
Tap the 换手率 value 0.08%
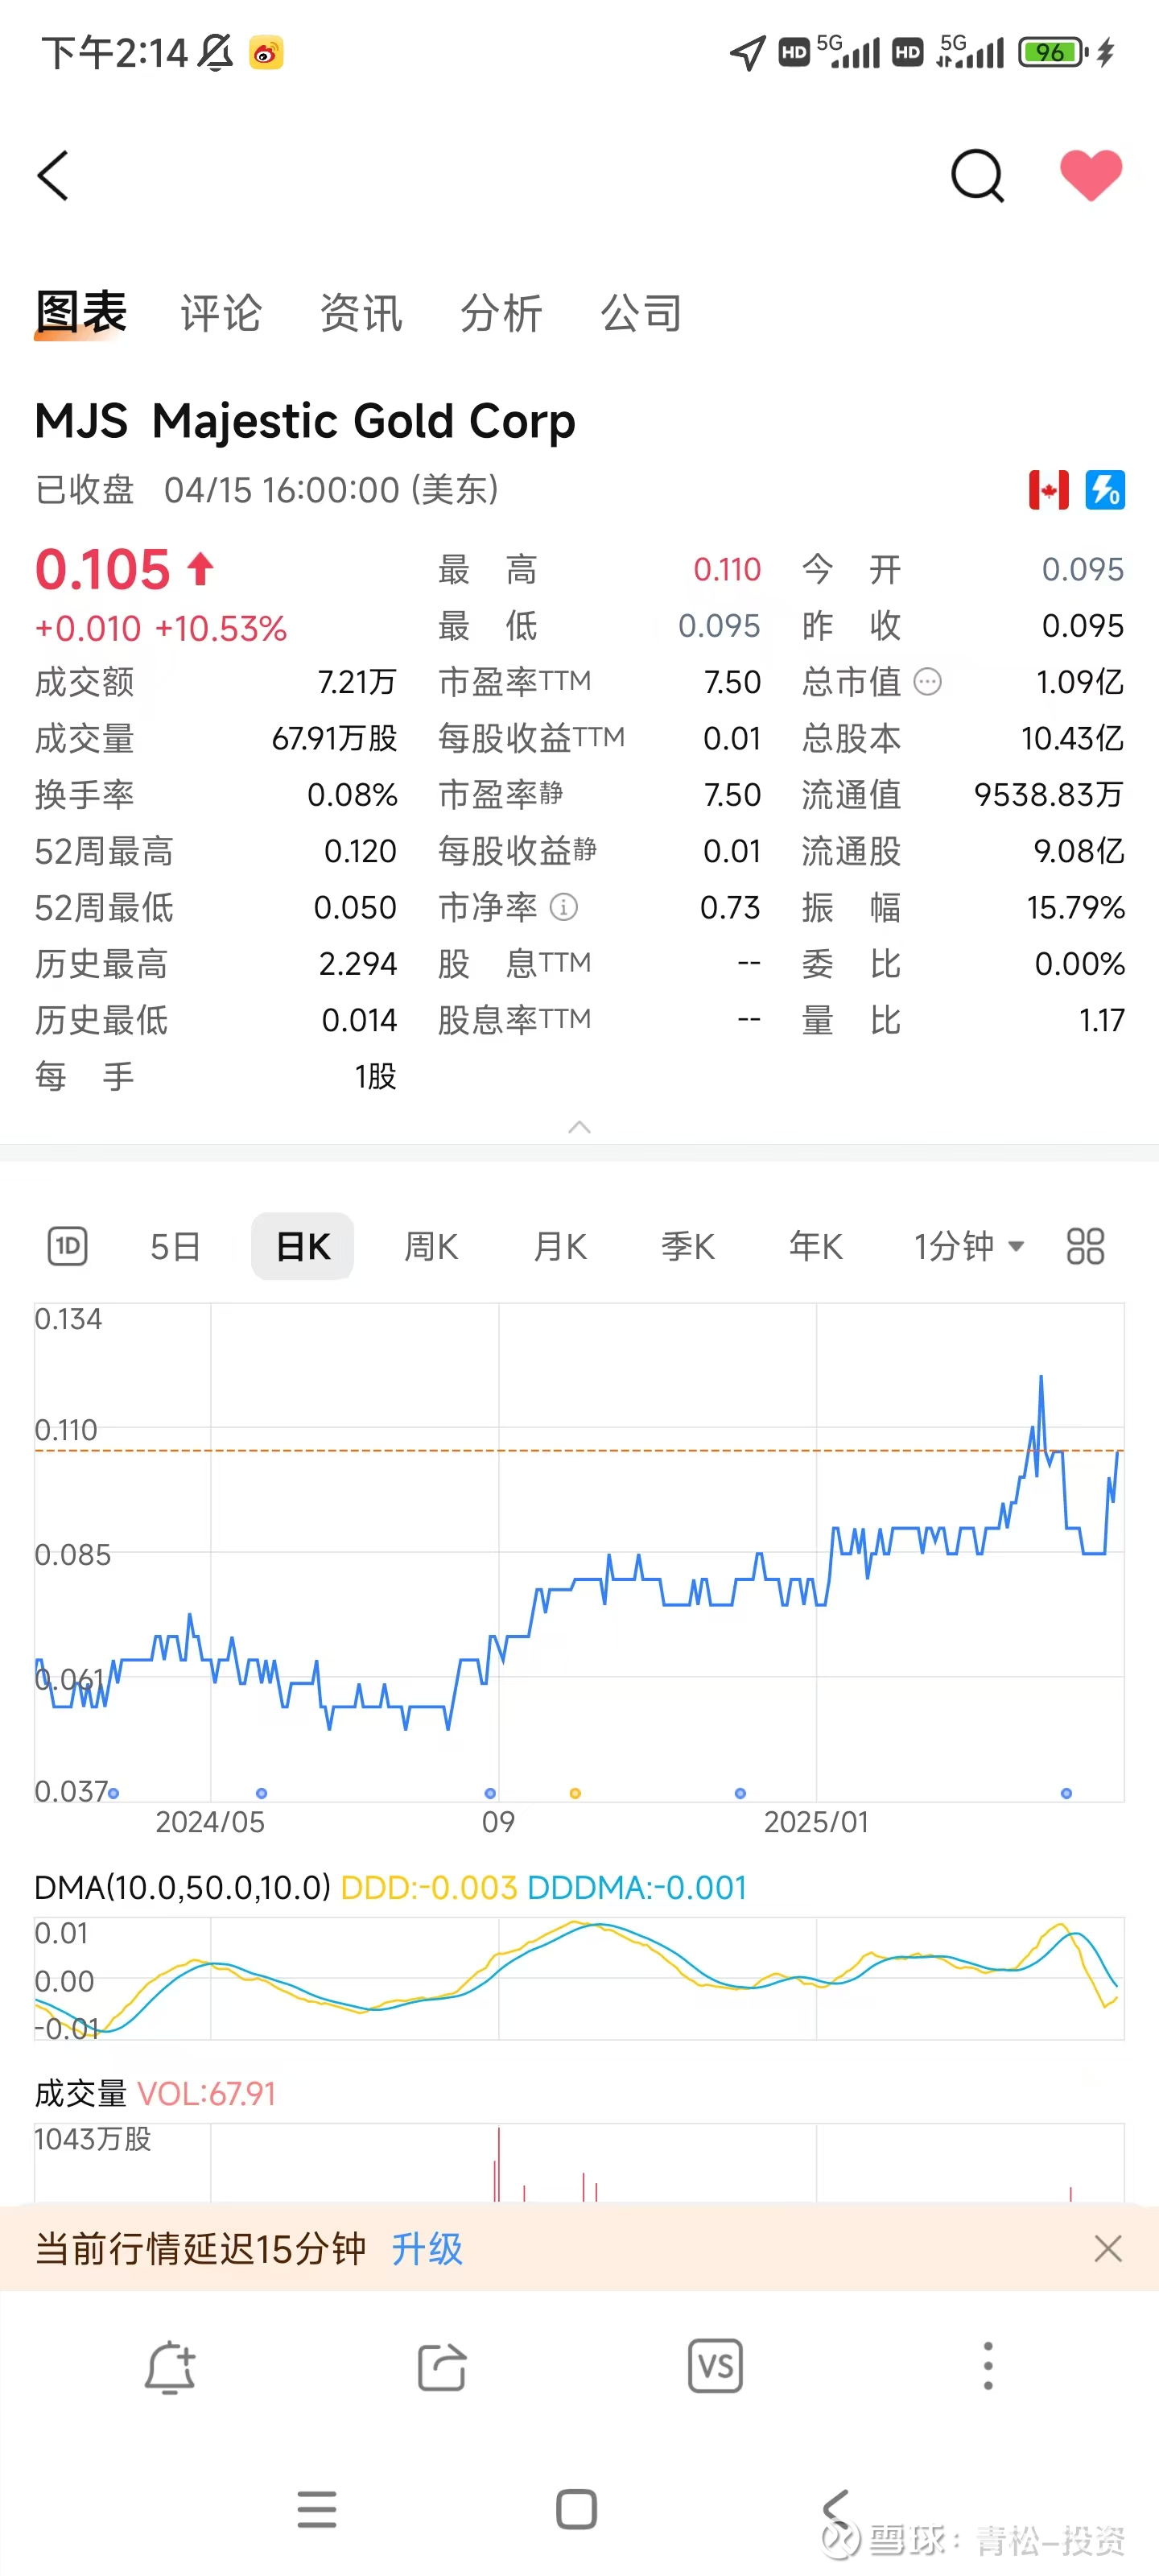point(352,795)
